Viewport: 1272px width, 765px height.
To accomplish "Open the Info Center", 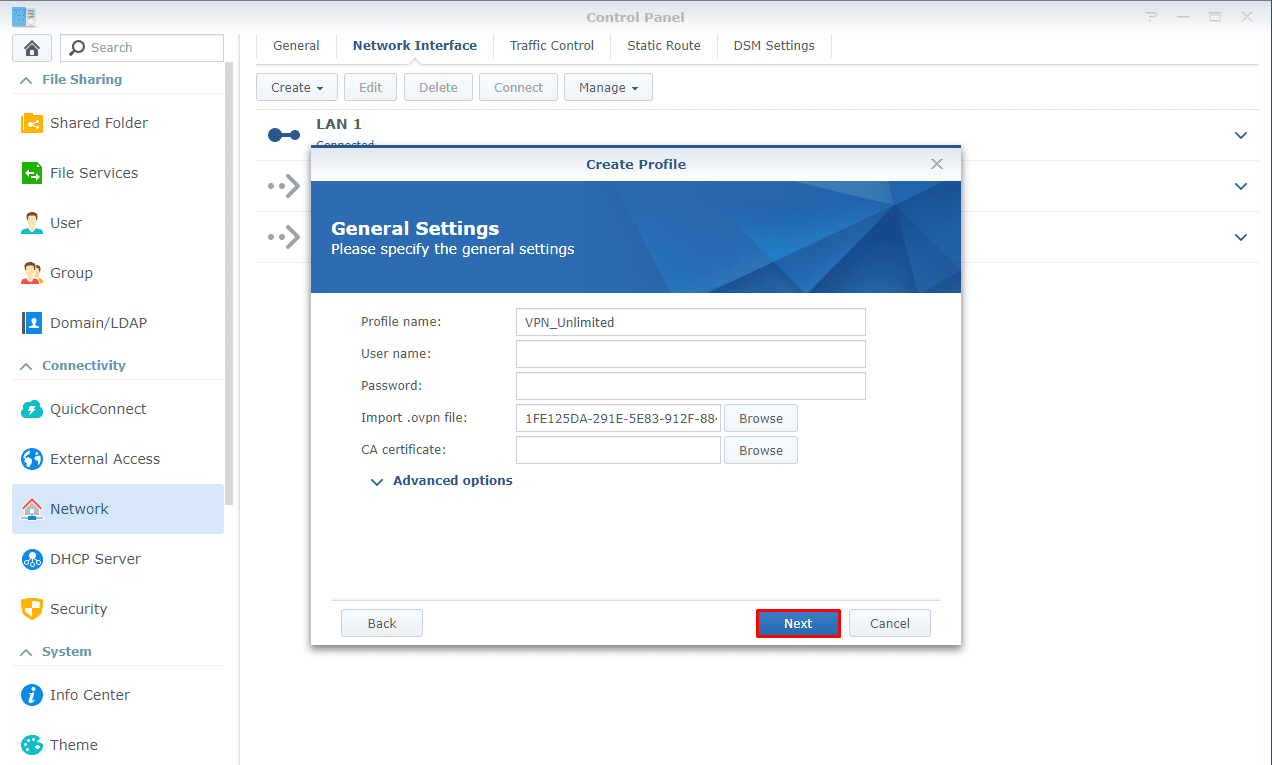I will point(89,694).
